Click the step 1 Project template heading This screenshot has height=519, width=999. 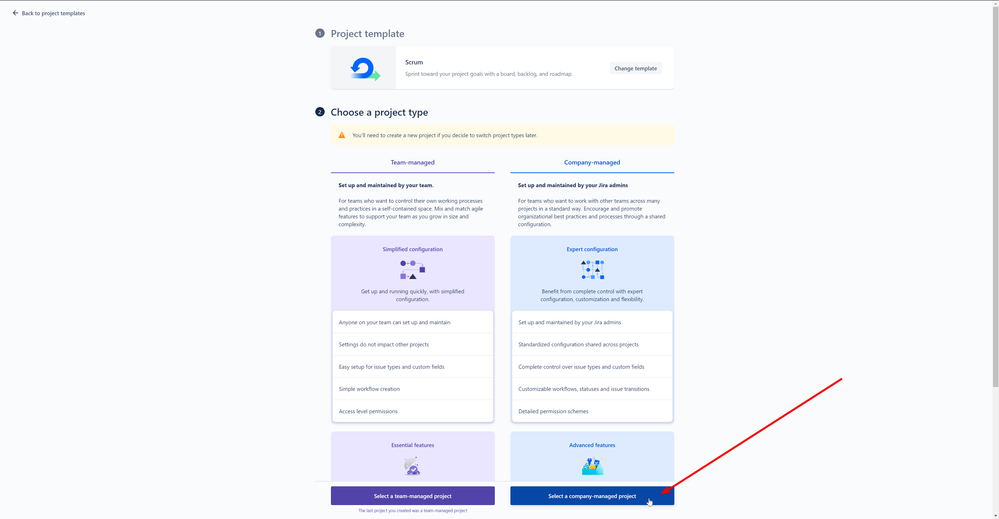point(367,34)
